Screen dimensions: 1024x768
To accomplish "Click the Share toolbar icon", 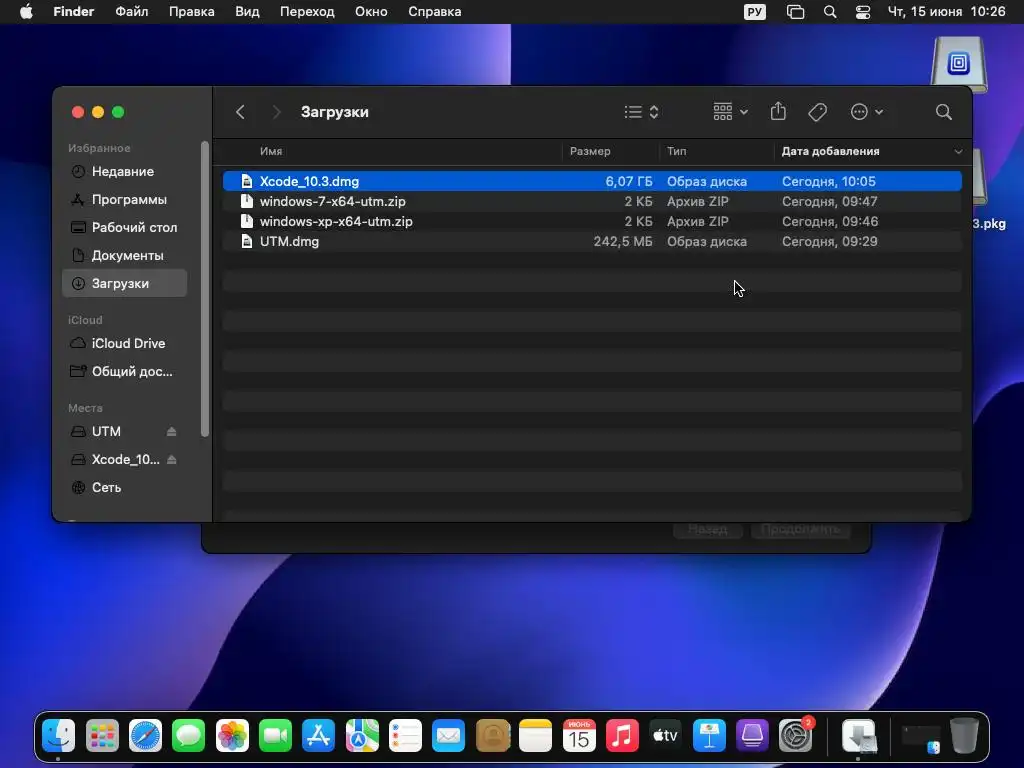I will coord(778,112).
